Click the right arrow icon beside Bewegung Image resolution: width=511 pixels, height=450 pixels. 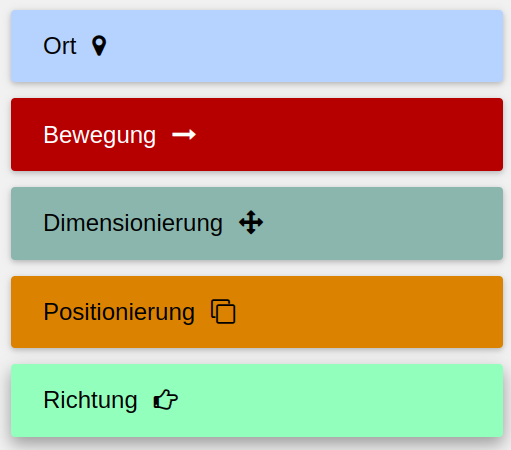click(x=184, y=135)
